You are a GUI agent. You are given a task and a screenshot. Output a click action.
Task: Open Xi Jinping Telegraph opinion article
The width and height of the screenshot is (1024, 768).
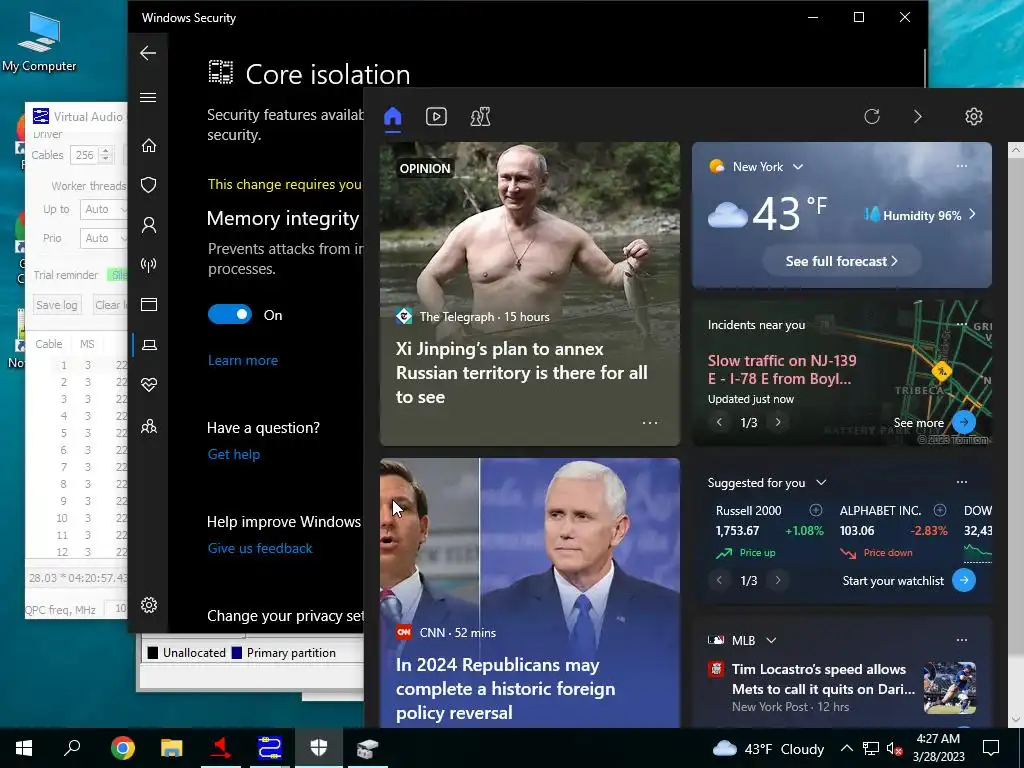click(x=530, y=294)
